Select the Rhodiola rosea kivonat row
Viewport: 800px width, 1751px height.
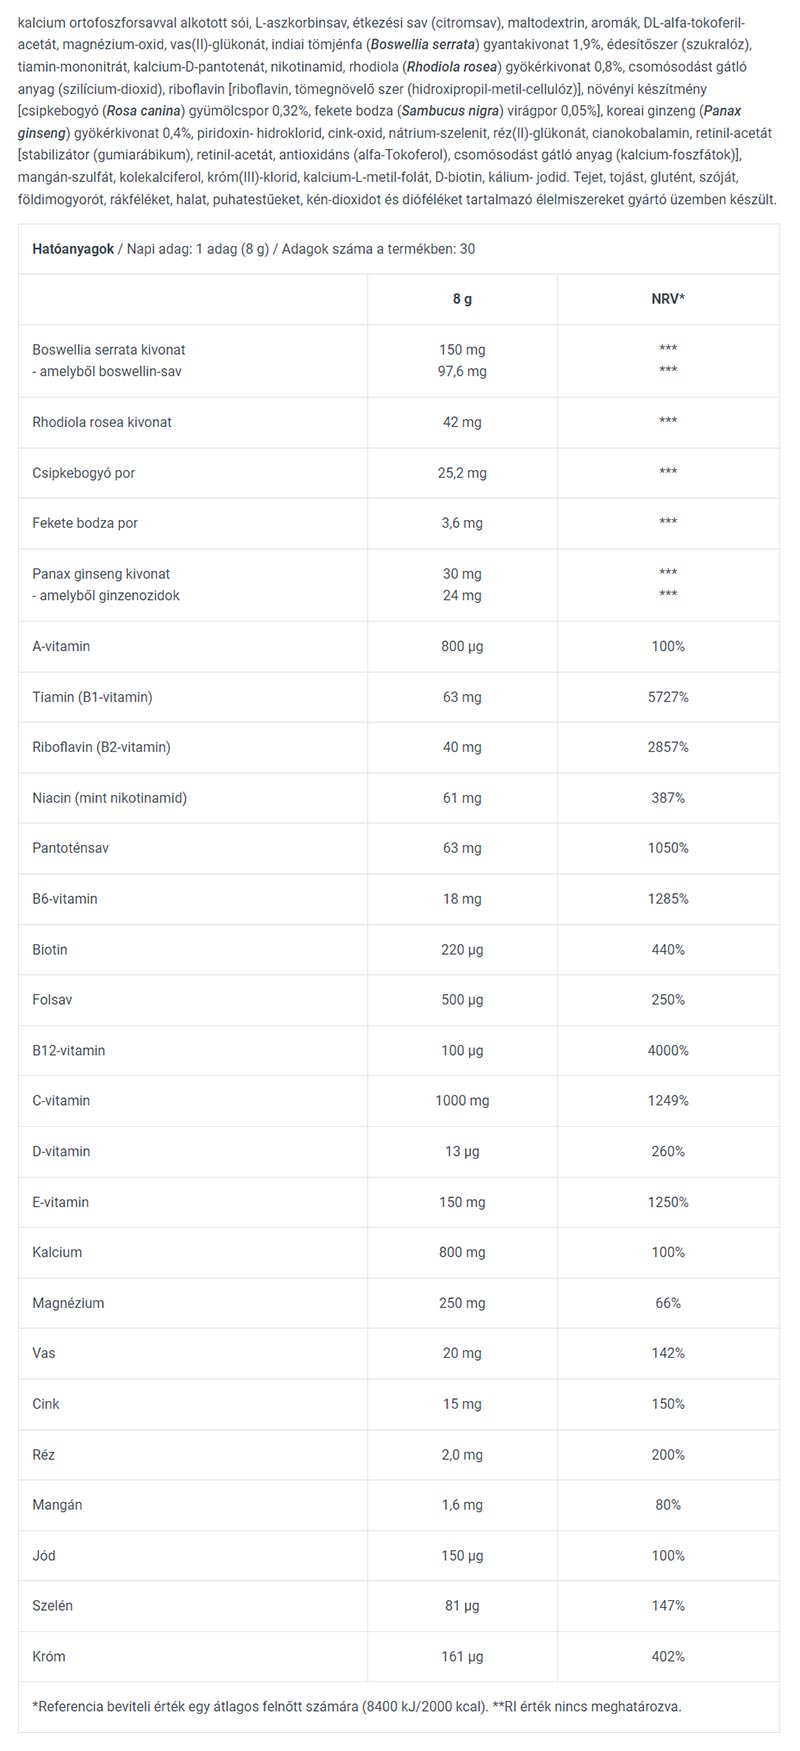click(399, 422)
